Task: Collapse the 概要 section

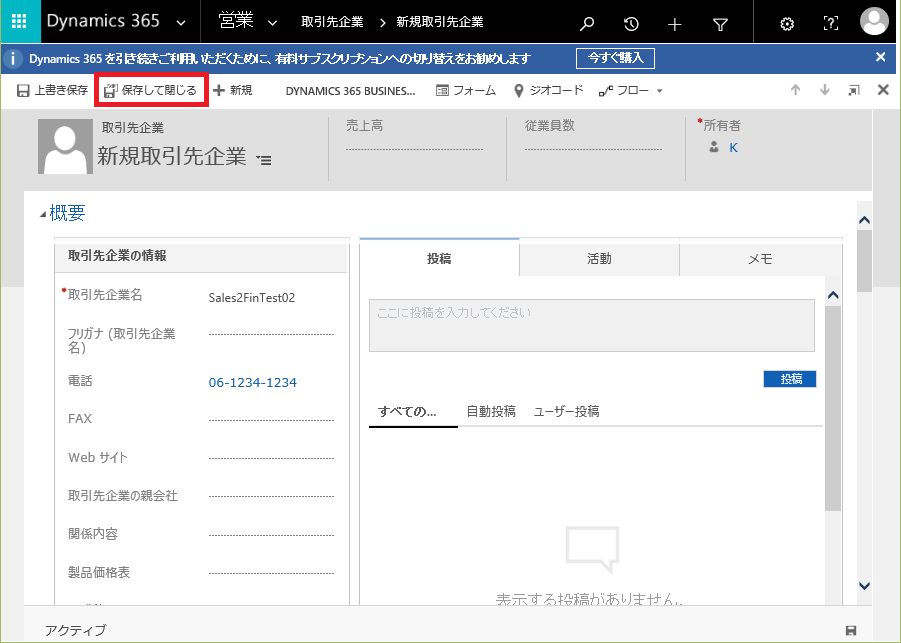Action: coord(43,214)
